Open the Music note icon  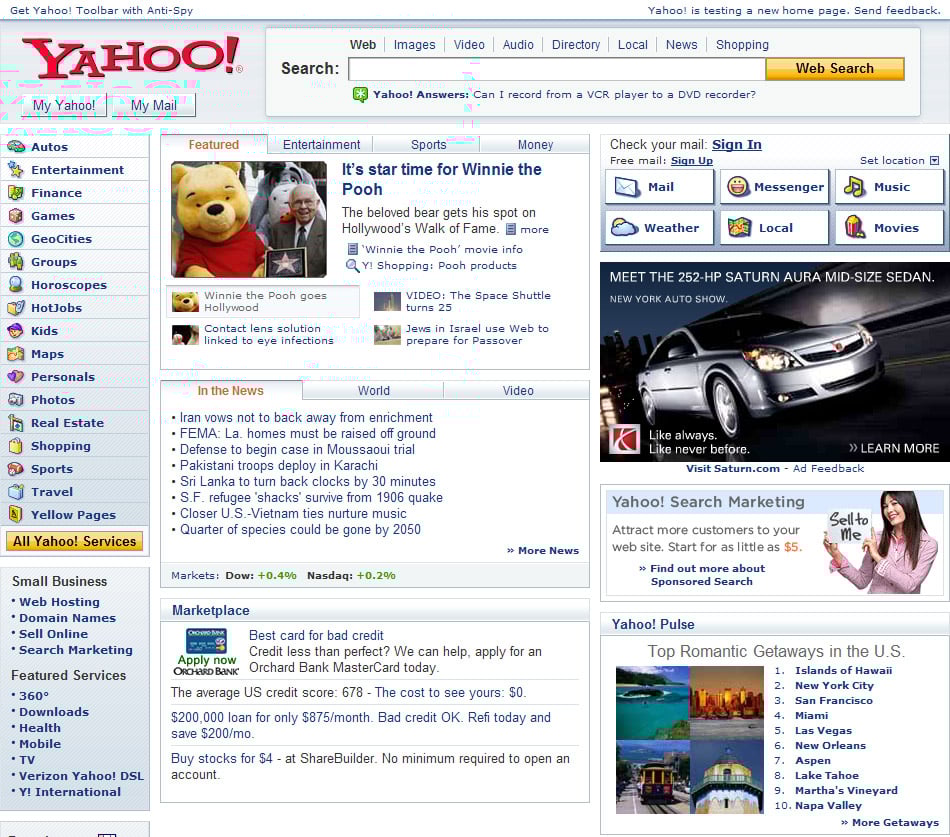854,187
